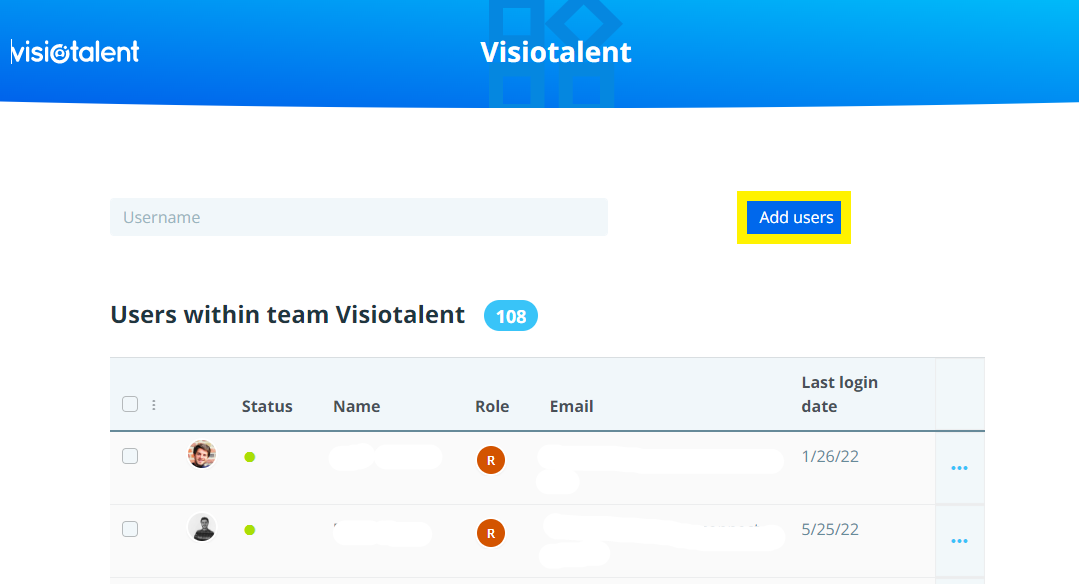Click the avatar of the first user
1079x584 pixels.
[x=202, y=455]
